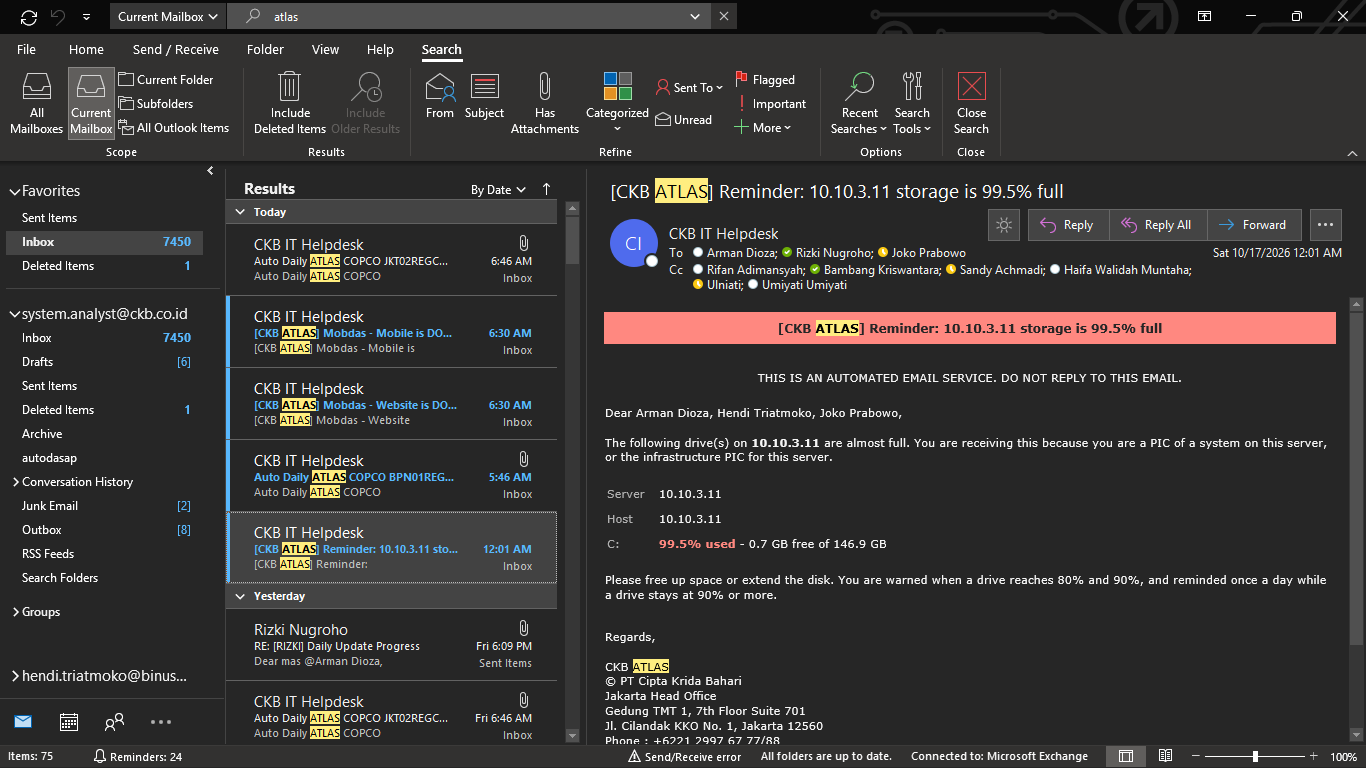The height and width of the screenshot is (768, 1366).
Task: Toggle the Important filter
Action: tap(771, 104)
